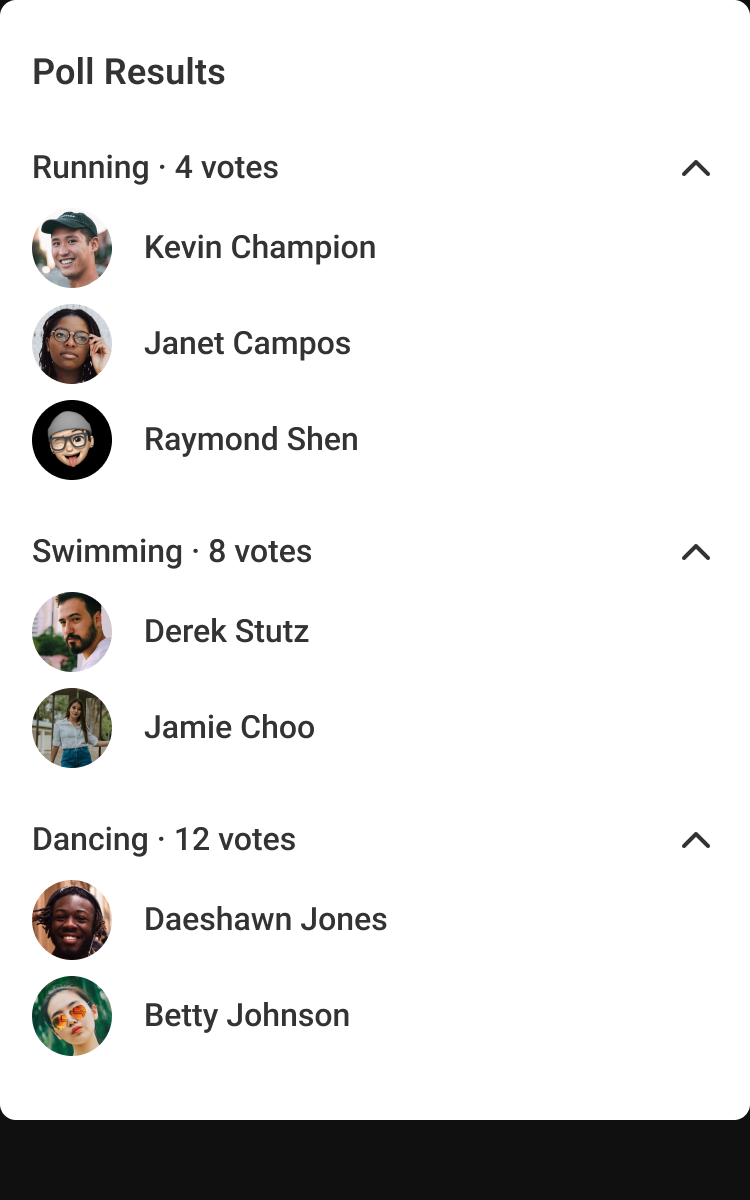Select the Betty Johnson name
Image resolution: width=750 pixels, height=1200 pixels.
[247, 1015]
